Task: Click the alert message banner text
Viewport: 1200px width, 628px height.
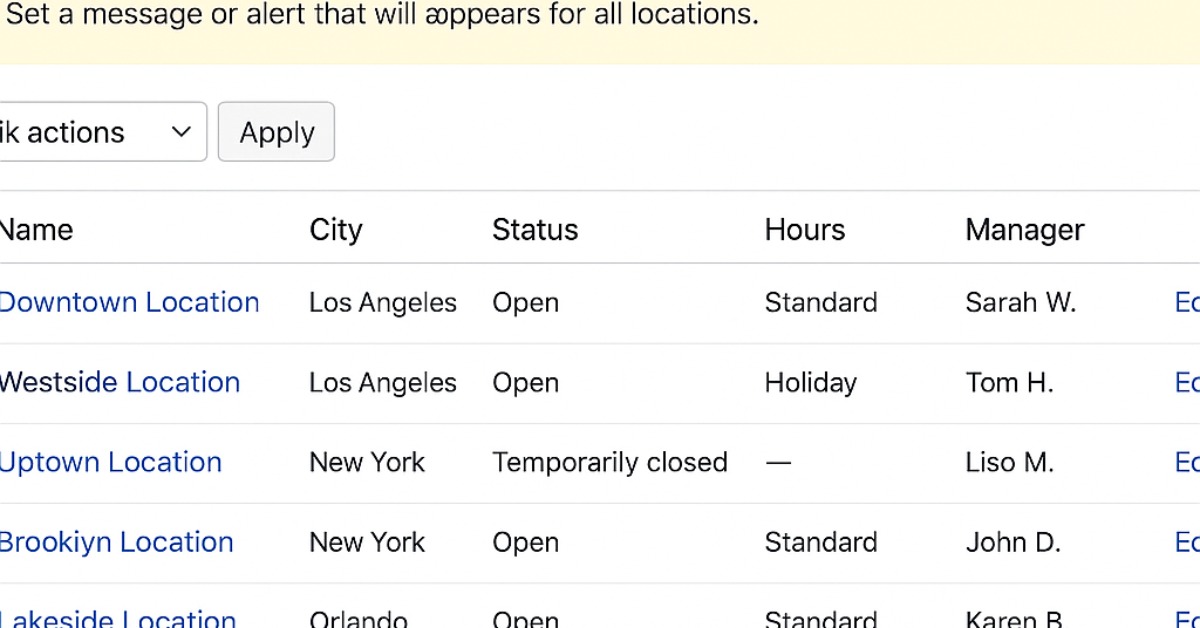Action: click(382, 16)
